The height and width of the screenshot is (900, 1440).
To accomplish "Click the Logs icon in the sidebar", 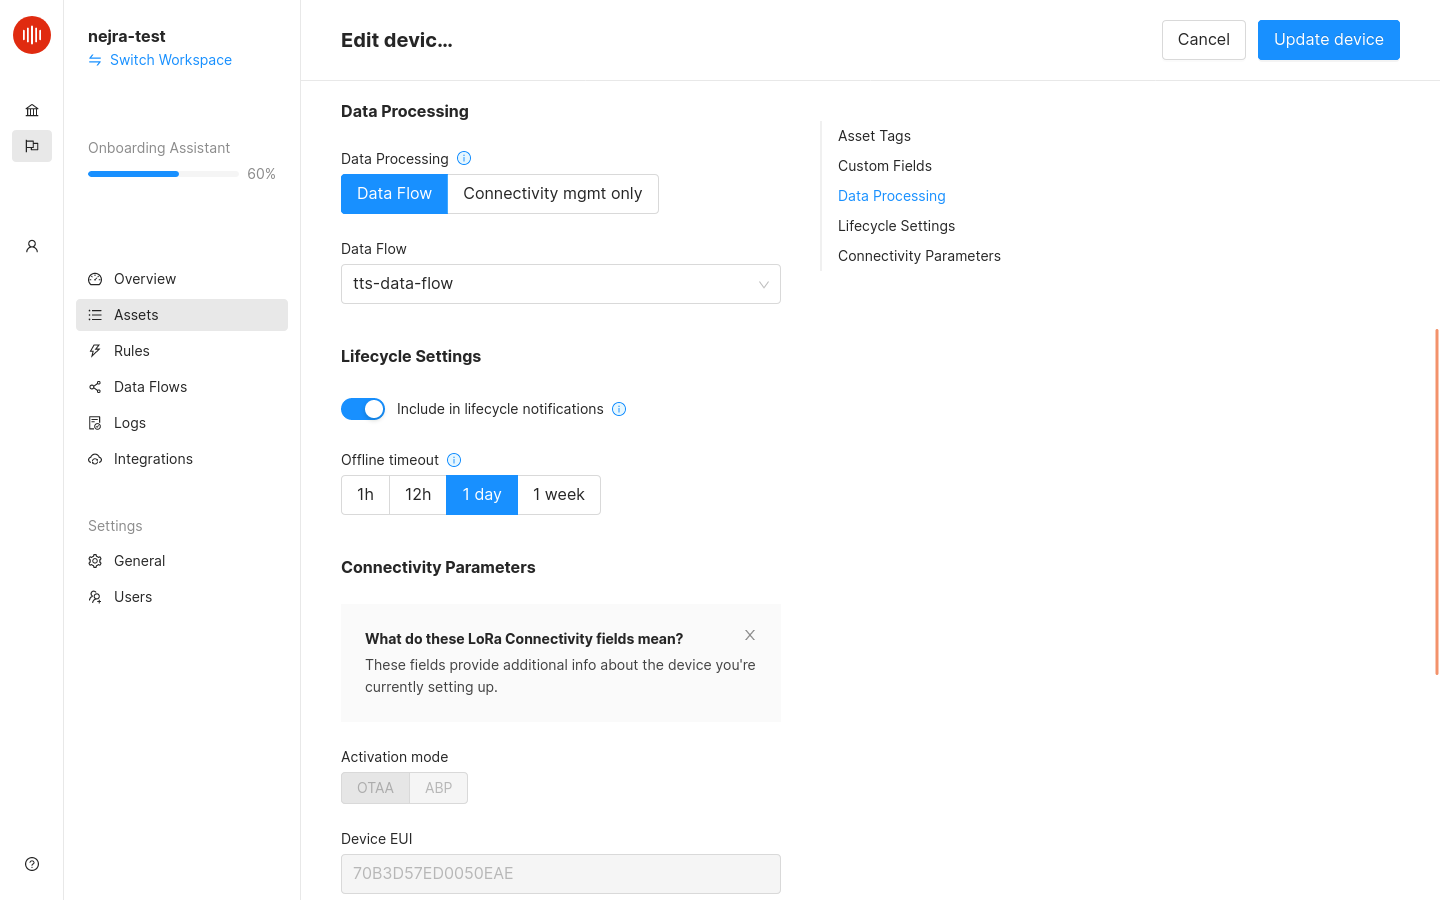I will pyautogui.click(x=95, y=422).
